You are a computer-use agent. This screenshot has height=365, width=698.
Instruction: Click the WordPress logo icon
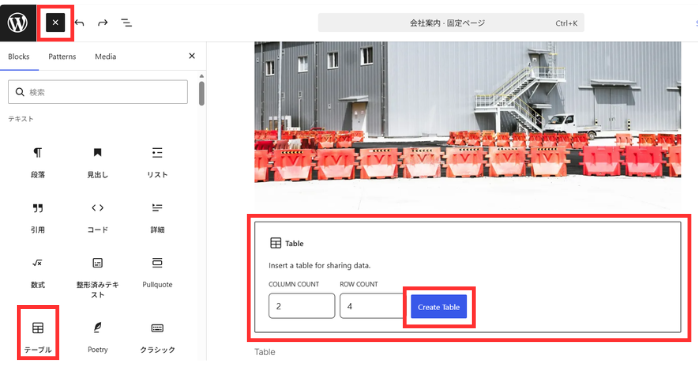18,23
